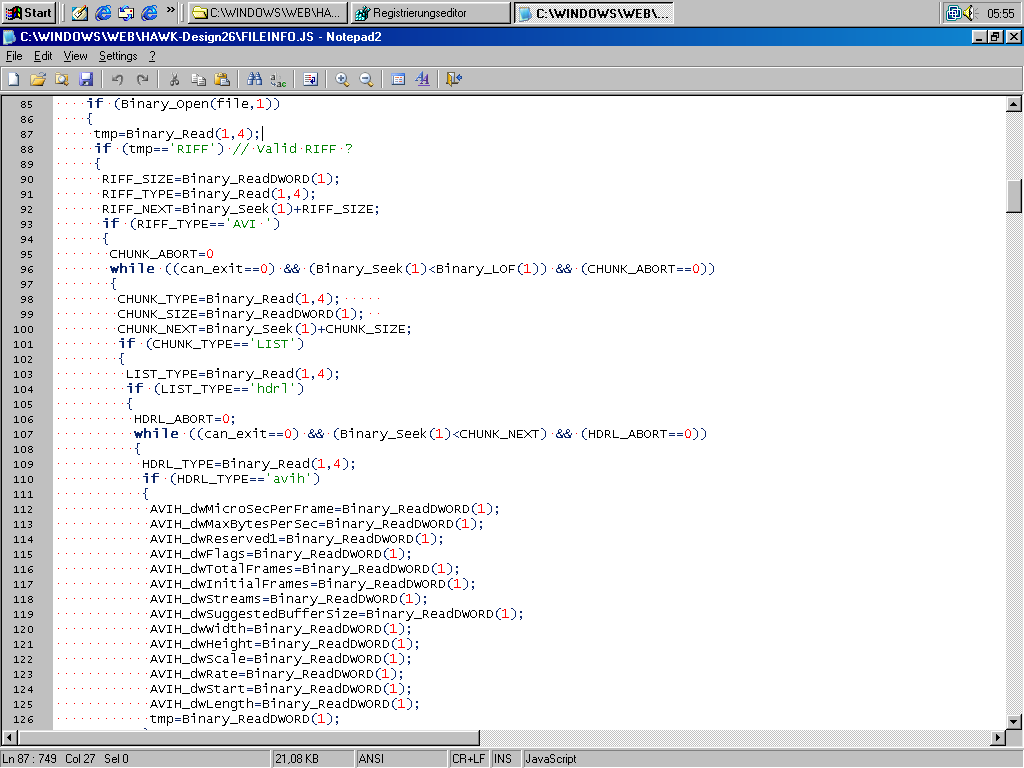The height and width of the screenshot is (768, 1024).
Task: Click the 'RIFF_SIZE=Binary_ReadDWORD(1);' line
Action: (x=221, y=179)
